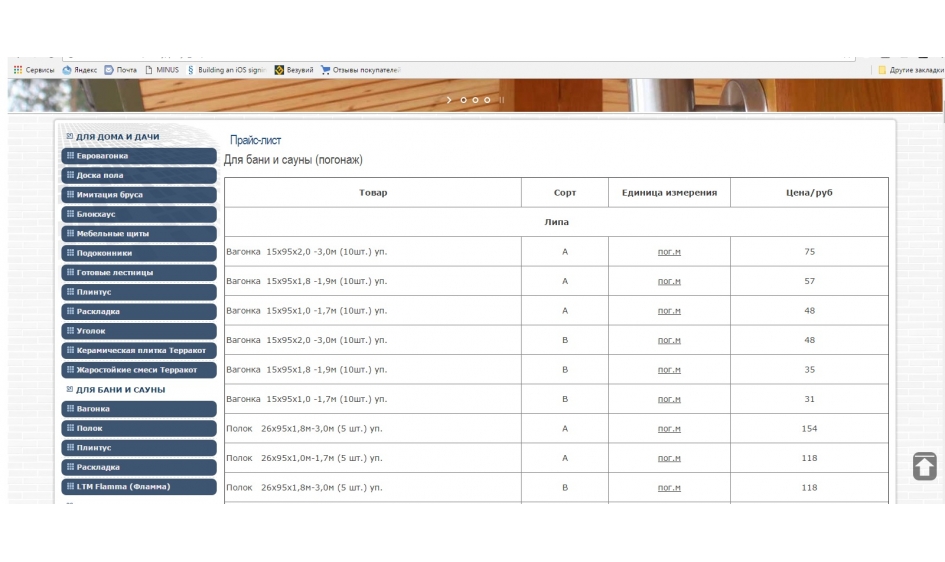This screenshot has width=945, height=562.
Task: Open Раскладка under ДЛЯ ДОМА И ДАЧИ
Action: (x=139, y=311)
